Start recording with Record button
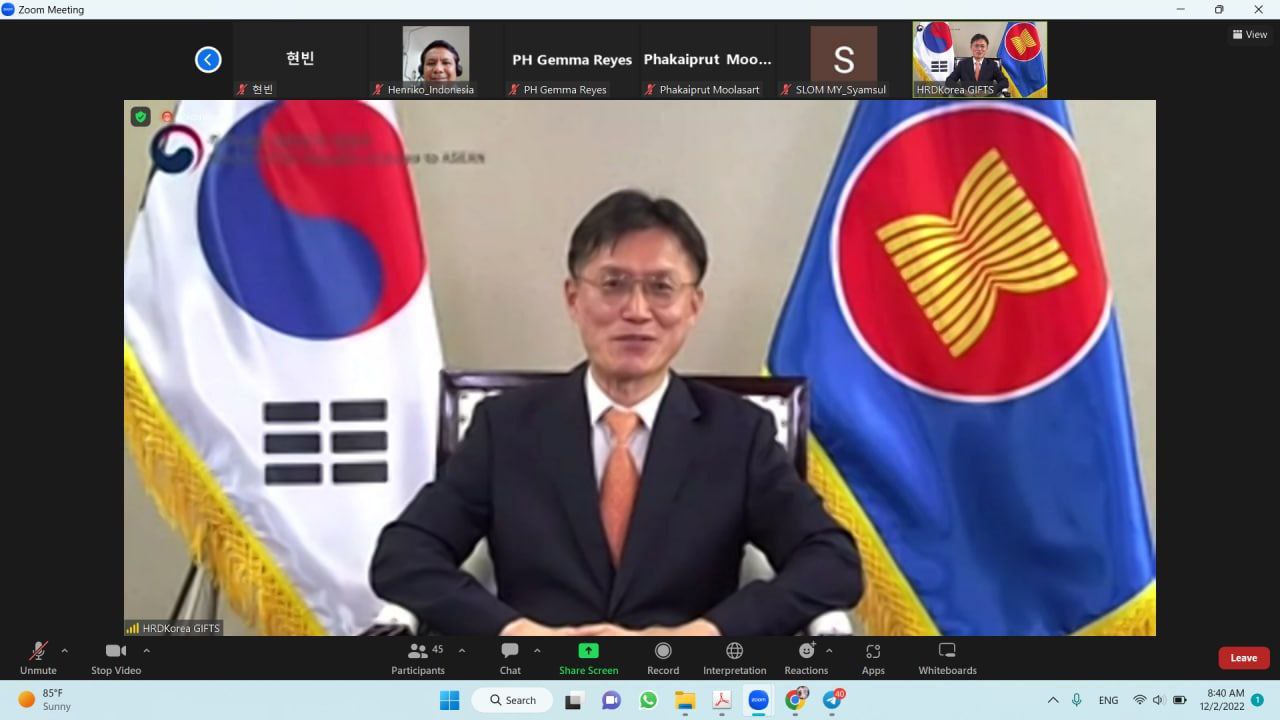 pyautogui.click(x=663, y=658)
